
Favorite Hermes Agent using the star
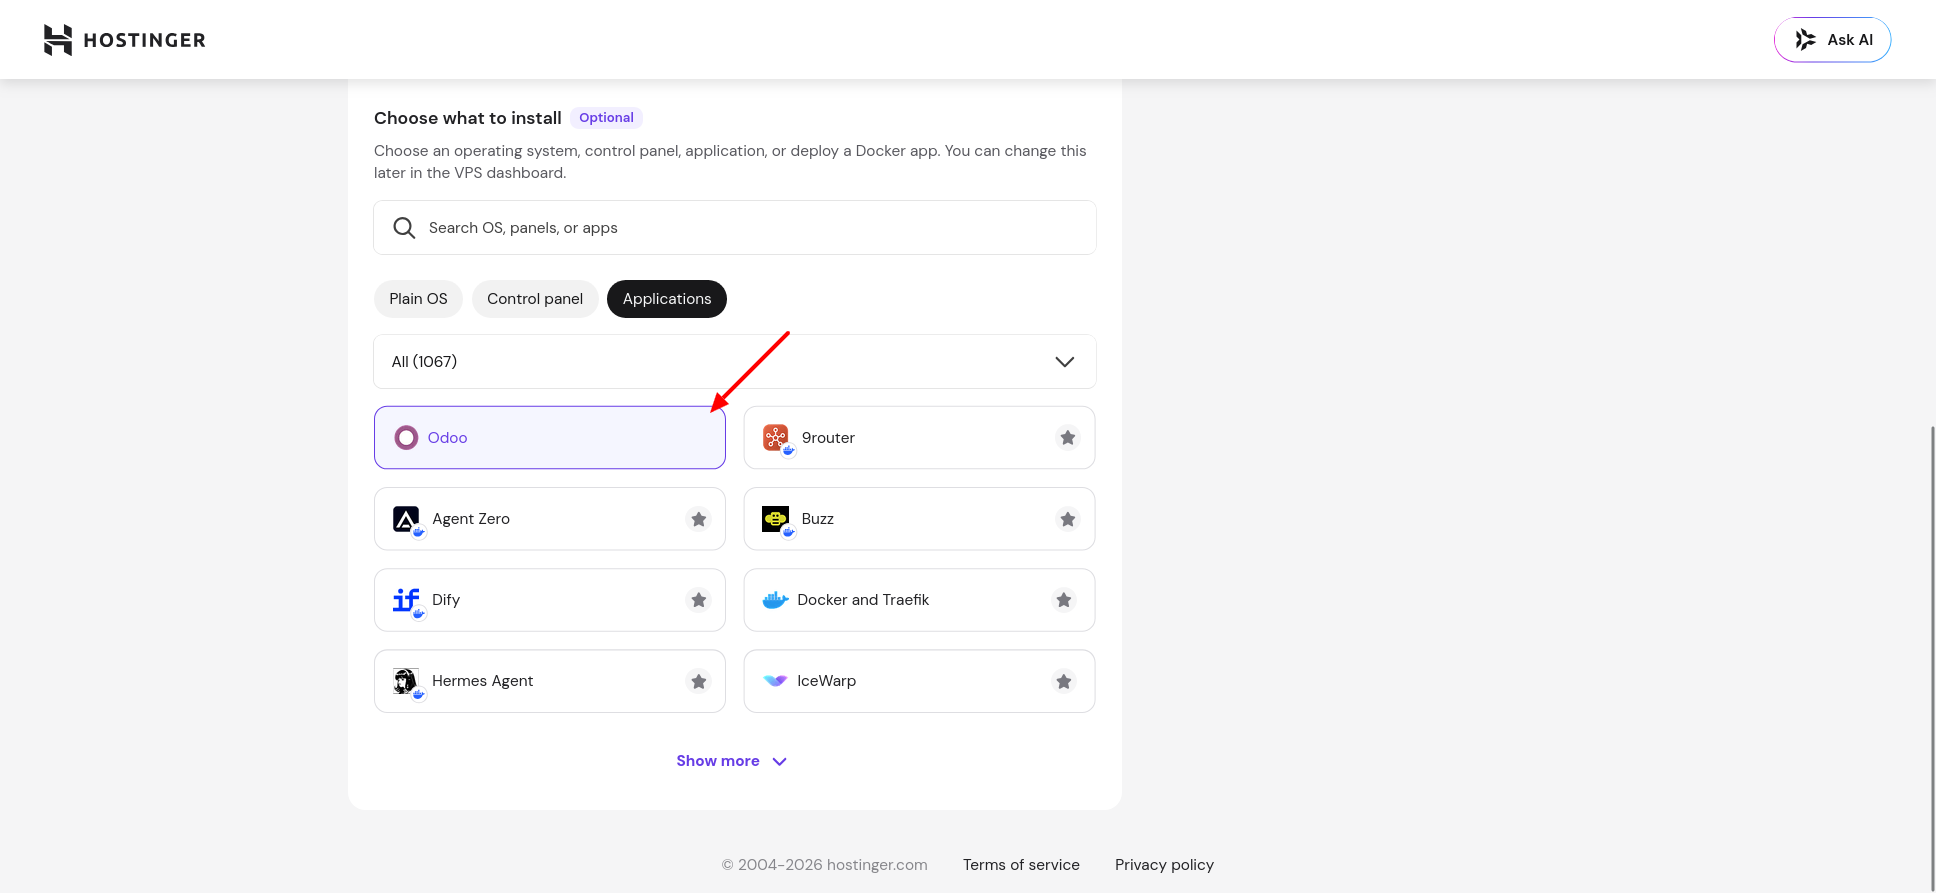pos(699,681)
